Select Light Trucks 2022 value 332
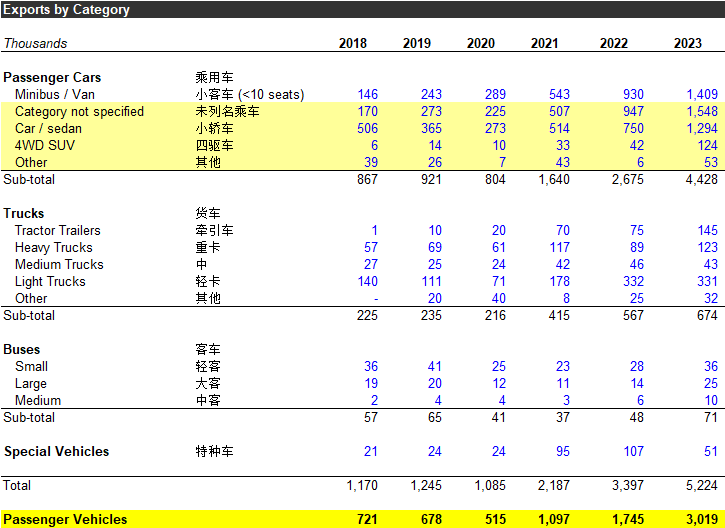 click(633, 282)
